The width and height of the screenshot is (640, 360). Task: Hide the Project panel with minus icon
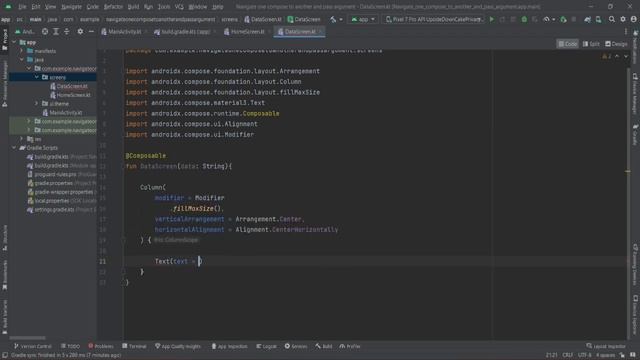(x=91, y=31)
